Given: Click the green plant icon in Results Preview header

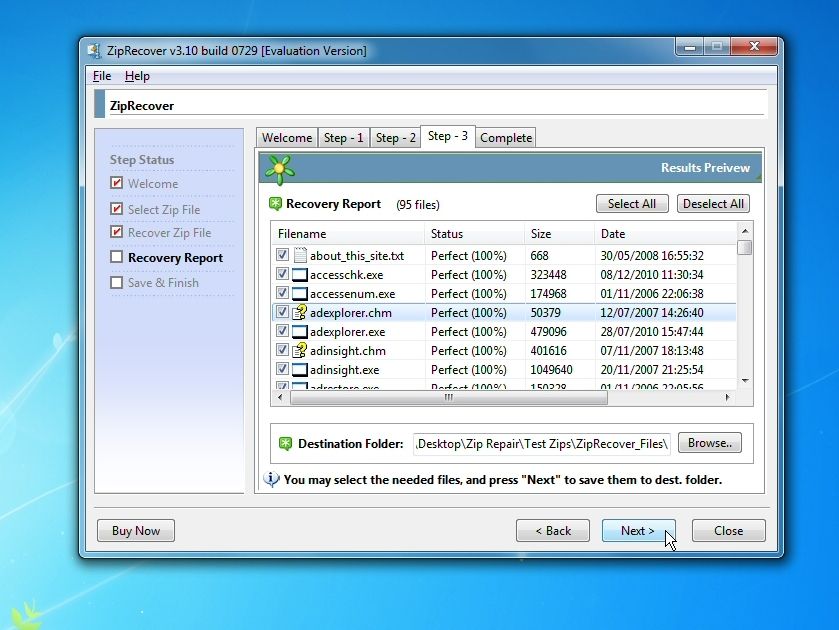Looking at the screenshot, I should pos(279,168).
